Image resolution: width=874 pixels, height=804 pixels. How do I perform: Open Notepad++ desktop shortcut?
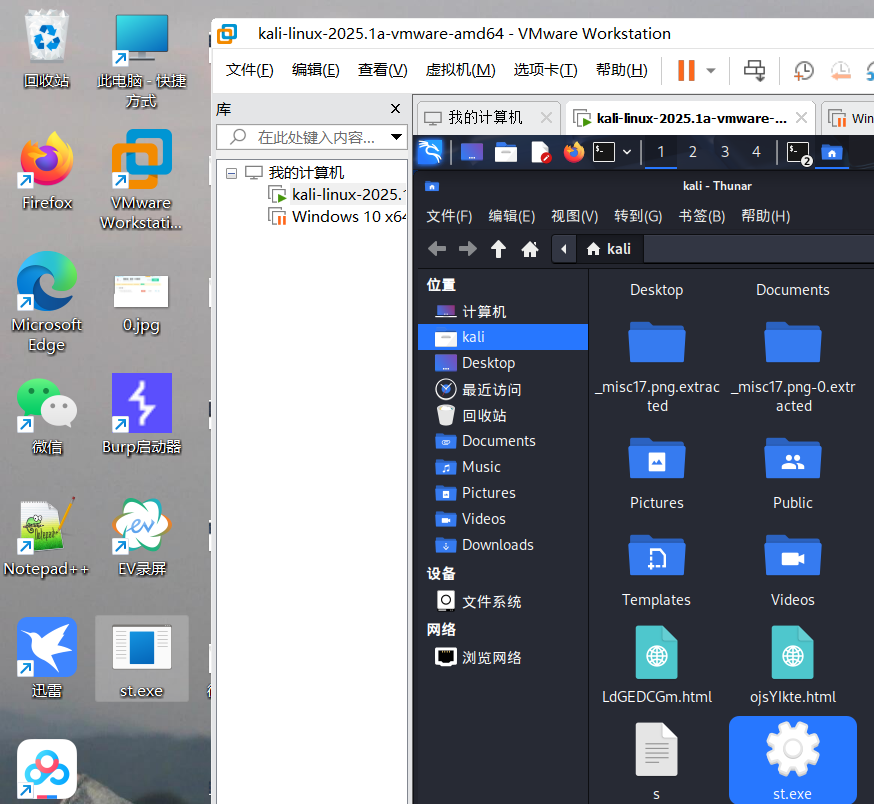[x=46, y=536]
